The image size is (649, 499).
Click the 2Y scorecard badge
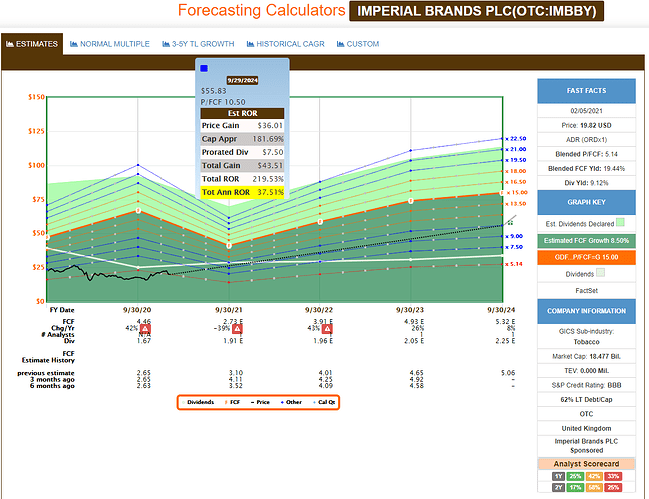[558, 487]
